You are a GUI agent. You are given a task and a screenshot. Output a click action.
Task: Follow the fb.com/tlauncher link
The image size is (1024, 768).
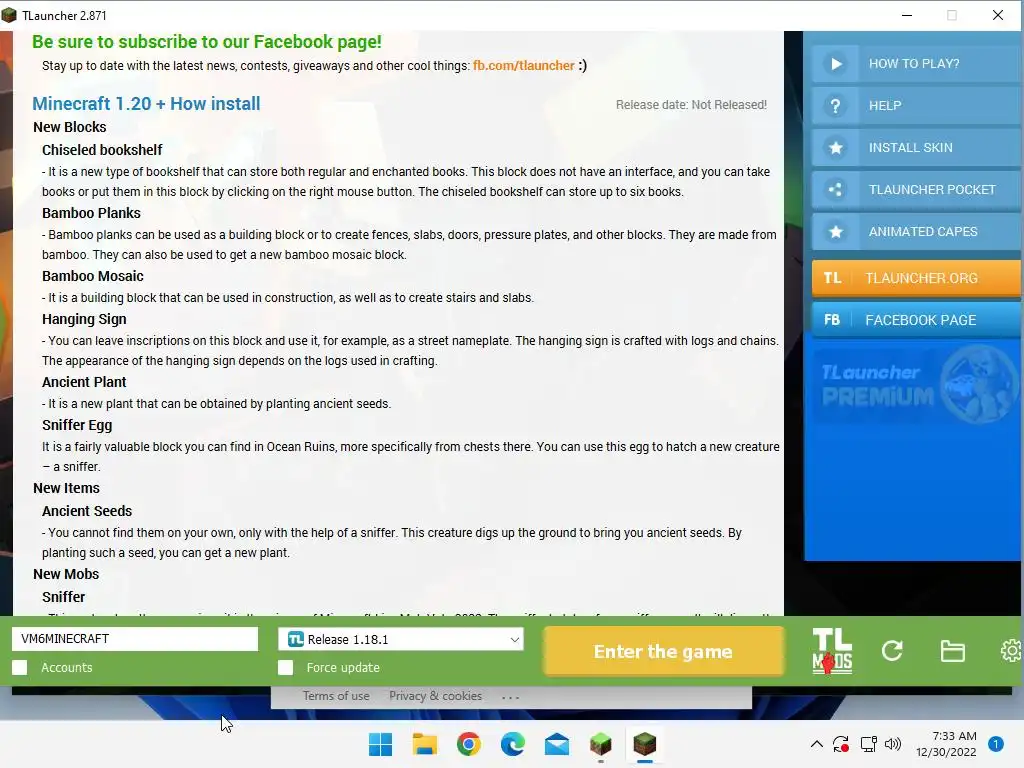(524, 65)
